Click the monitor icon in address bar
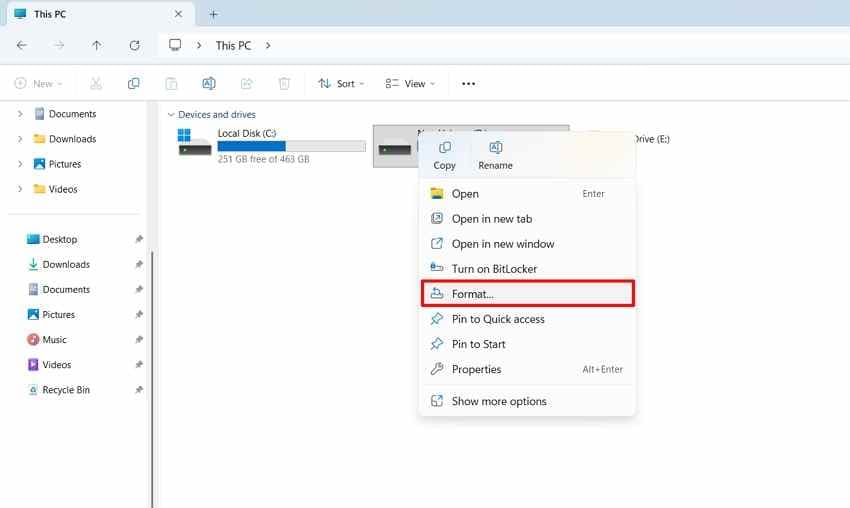Viewport: 850px width, 508px height. click(x=175, y=45)
